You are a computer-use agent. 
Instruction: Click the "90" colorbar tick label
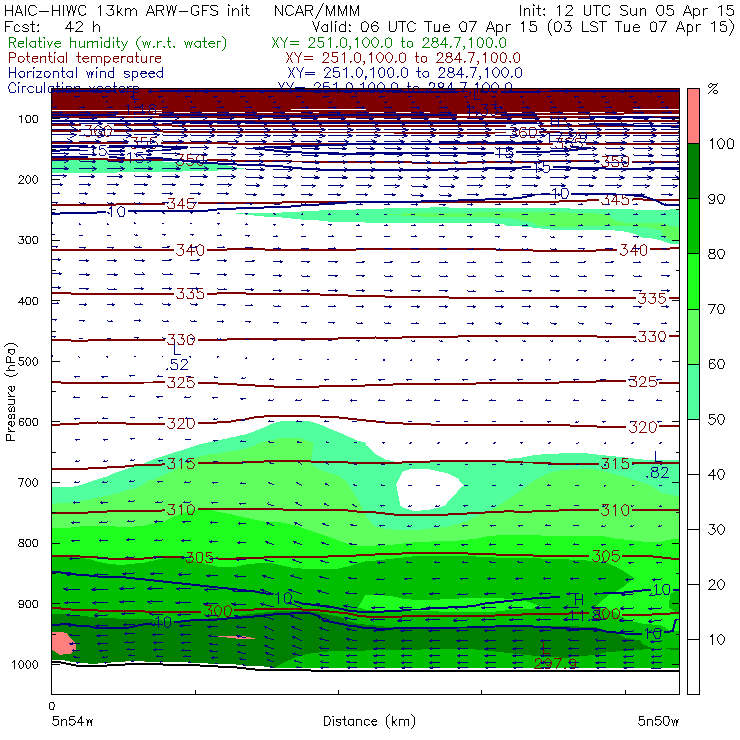(716, 199)
